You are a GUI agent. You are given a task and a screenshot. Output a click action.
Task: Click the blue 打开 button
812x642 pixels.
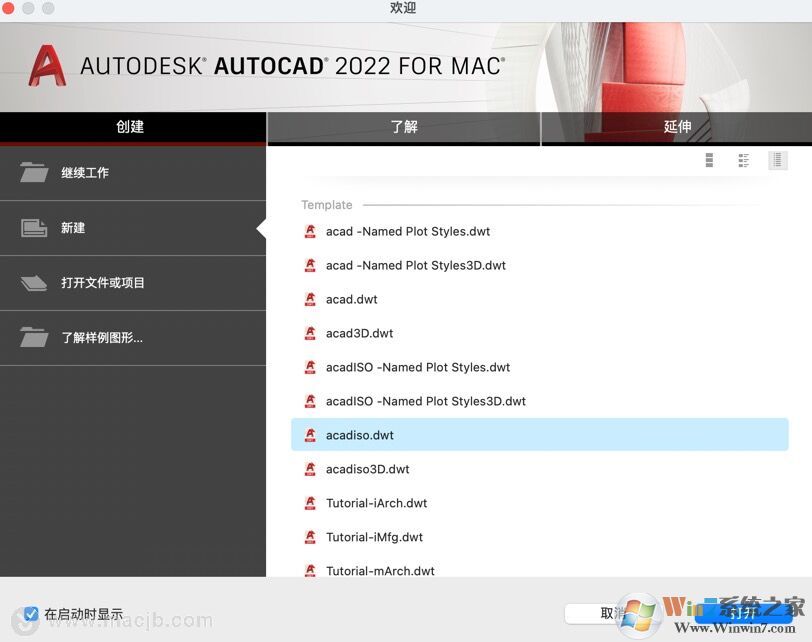tap(743, 613)
